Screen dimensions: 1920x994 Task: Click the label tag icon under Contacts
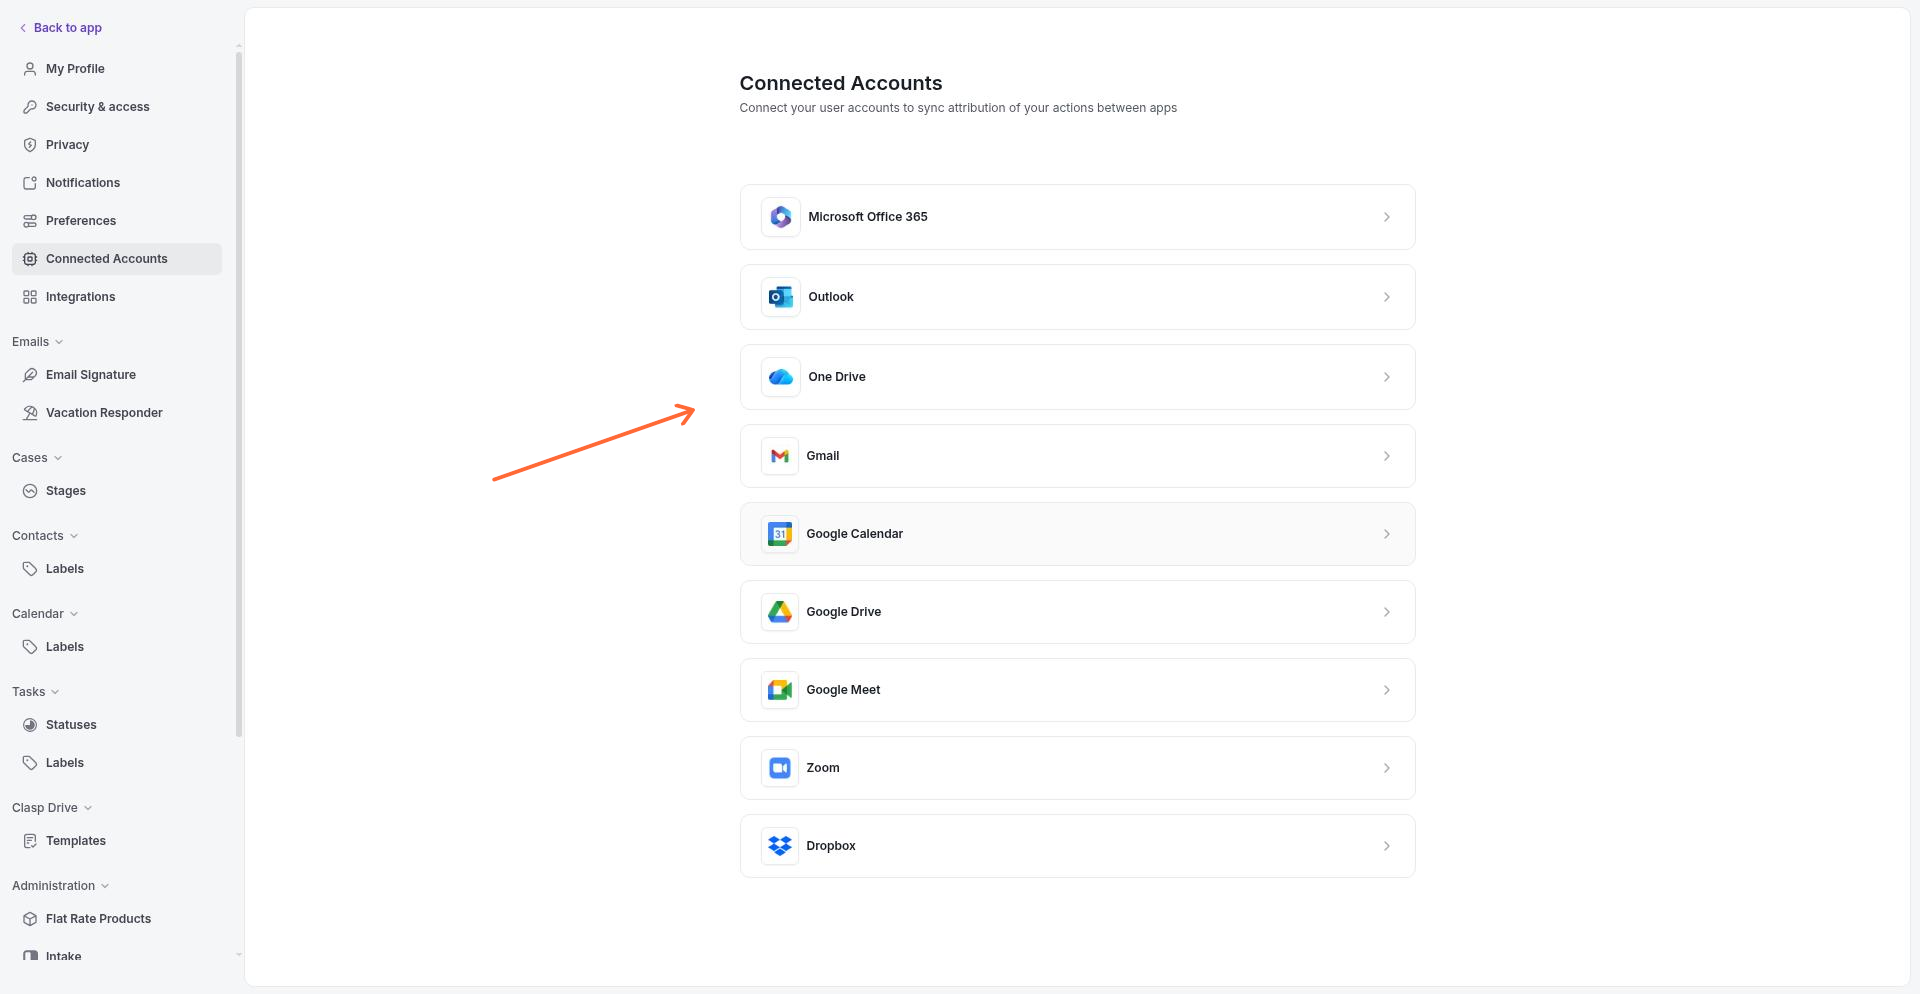click(30, 569)
